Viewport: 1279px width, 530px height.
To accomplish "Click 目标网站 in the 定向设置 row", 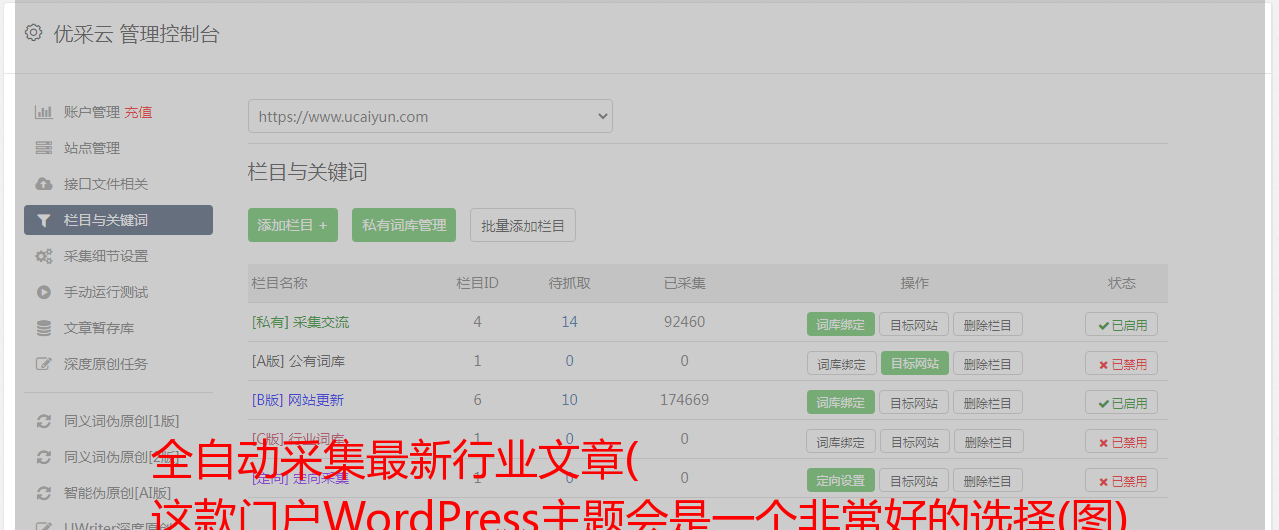I will tap(914, 480).
